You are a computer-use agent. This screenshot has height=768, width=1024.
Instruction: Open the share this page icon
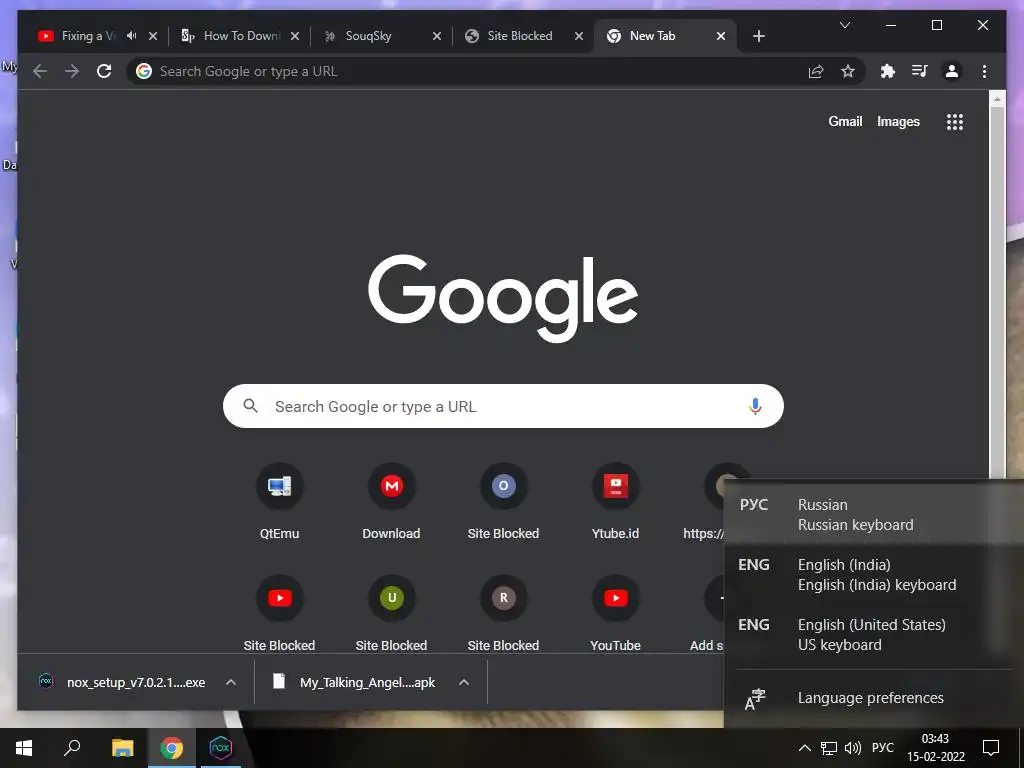816,71
